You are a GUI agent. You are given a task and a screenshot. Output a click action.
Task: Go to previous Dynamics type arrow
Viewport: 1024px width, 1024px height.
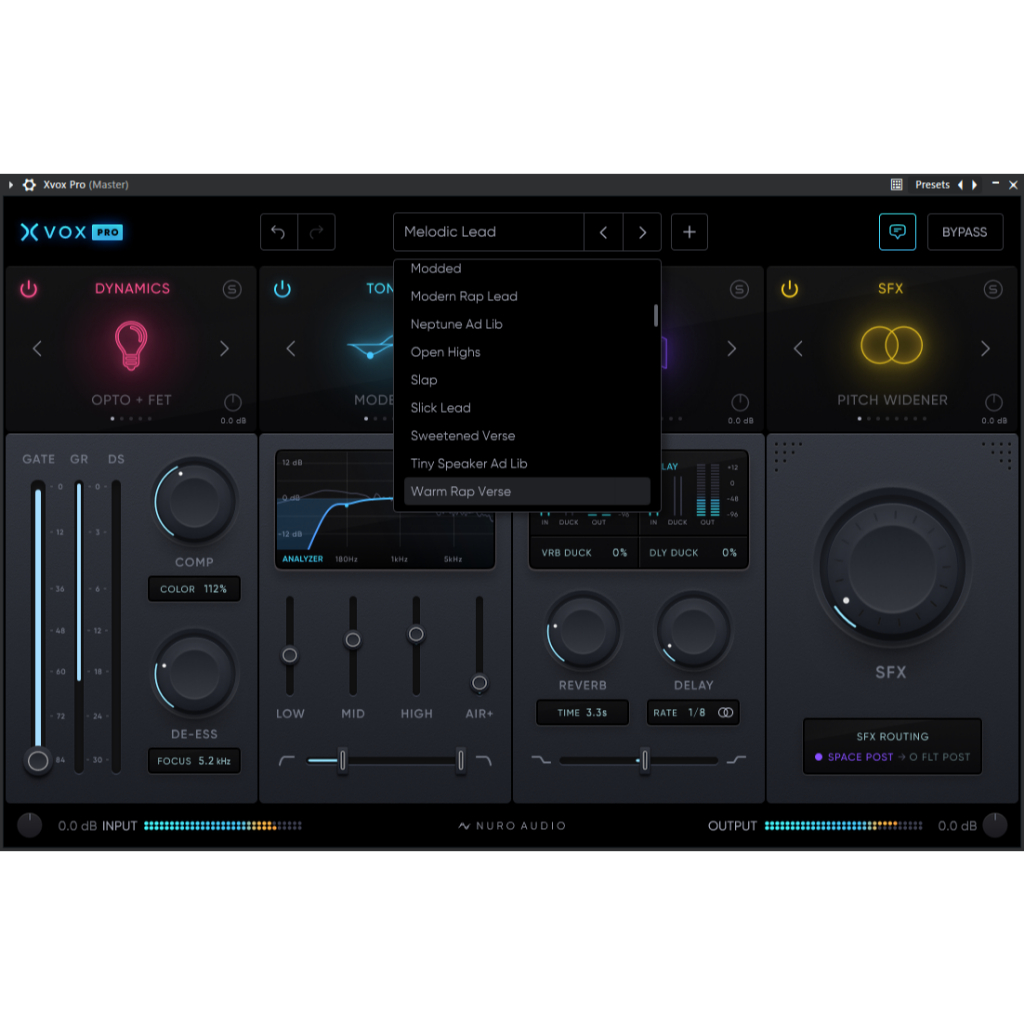tap(37, 348)
